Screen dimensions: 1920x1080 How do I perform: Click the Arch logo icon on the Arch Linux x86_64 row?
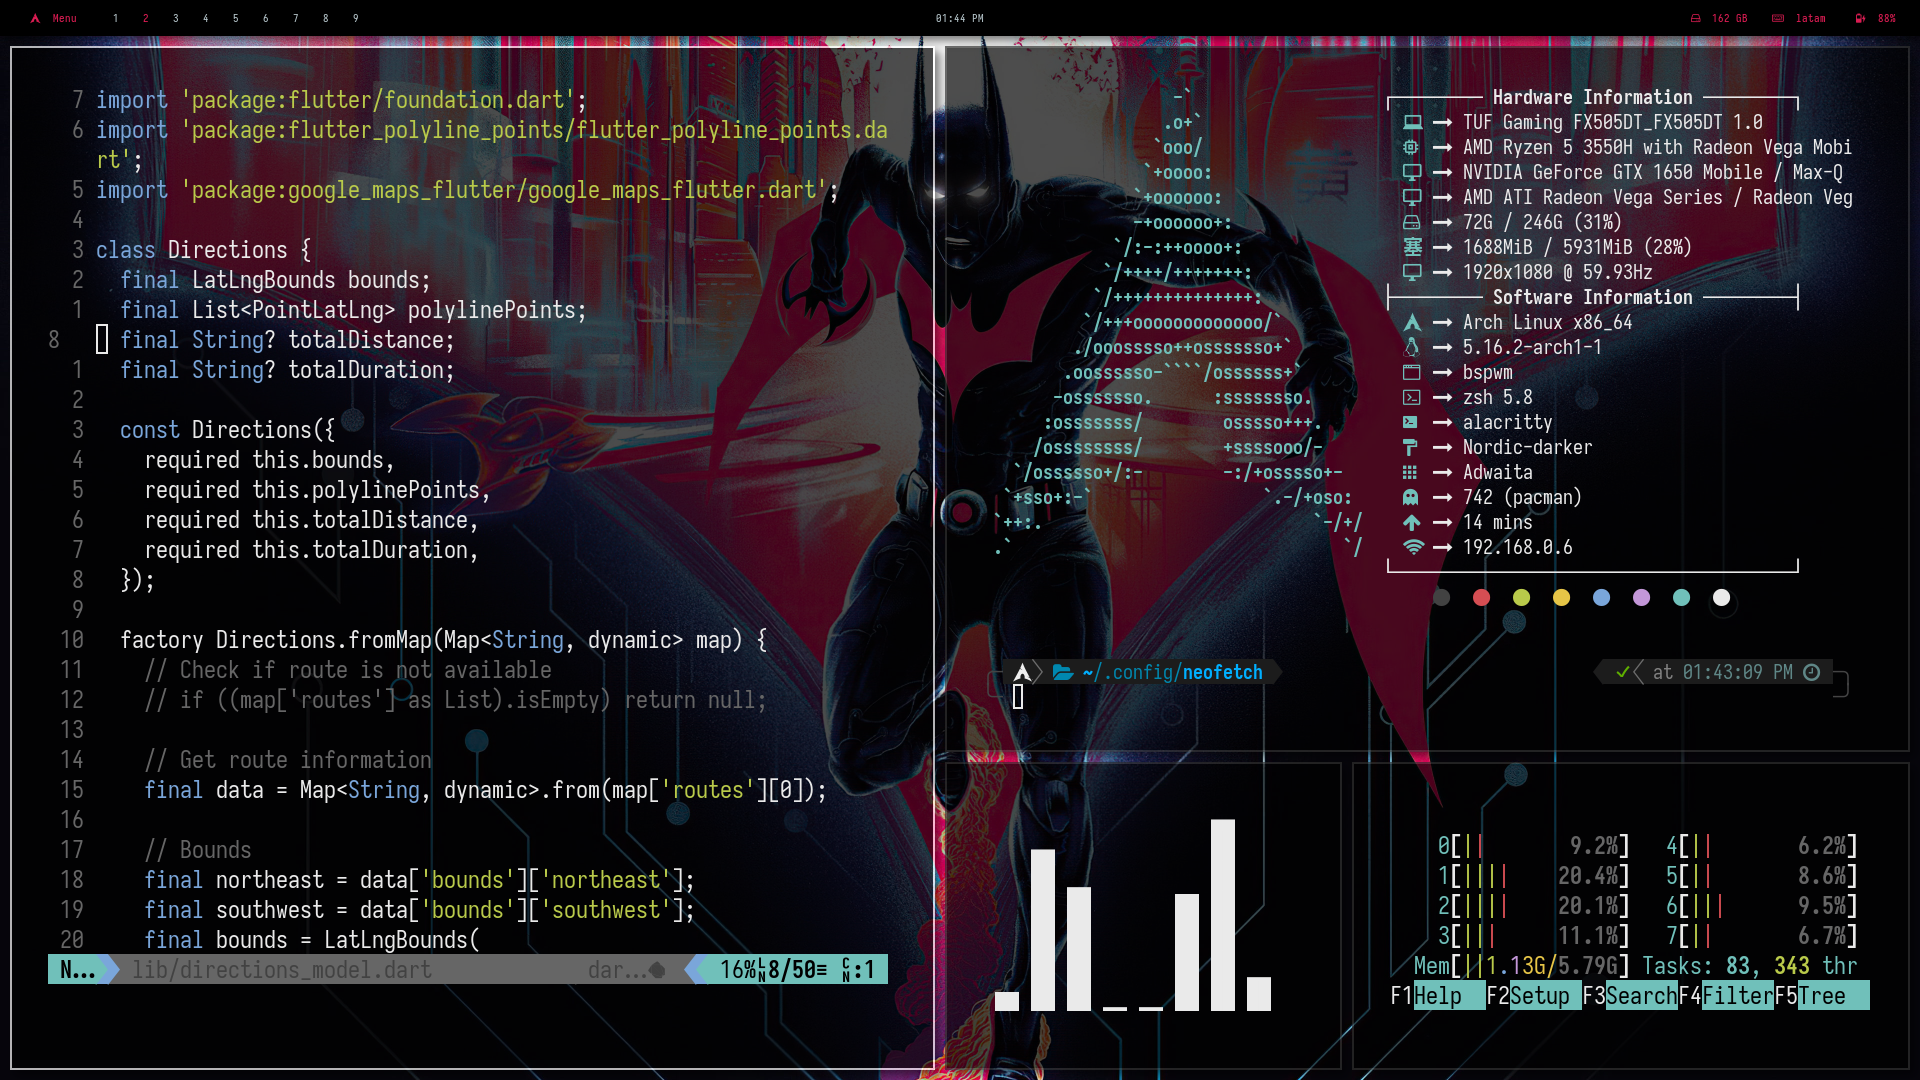click(1412, 322)
